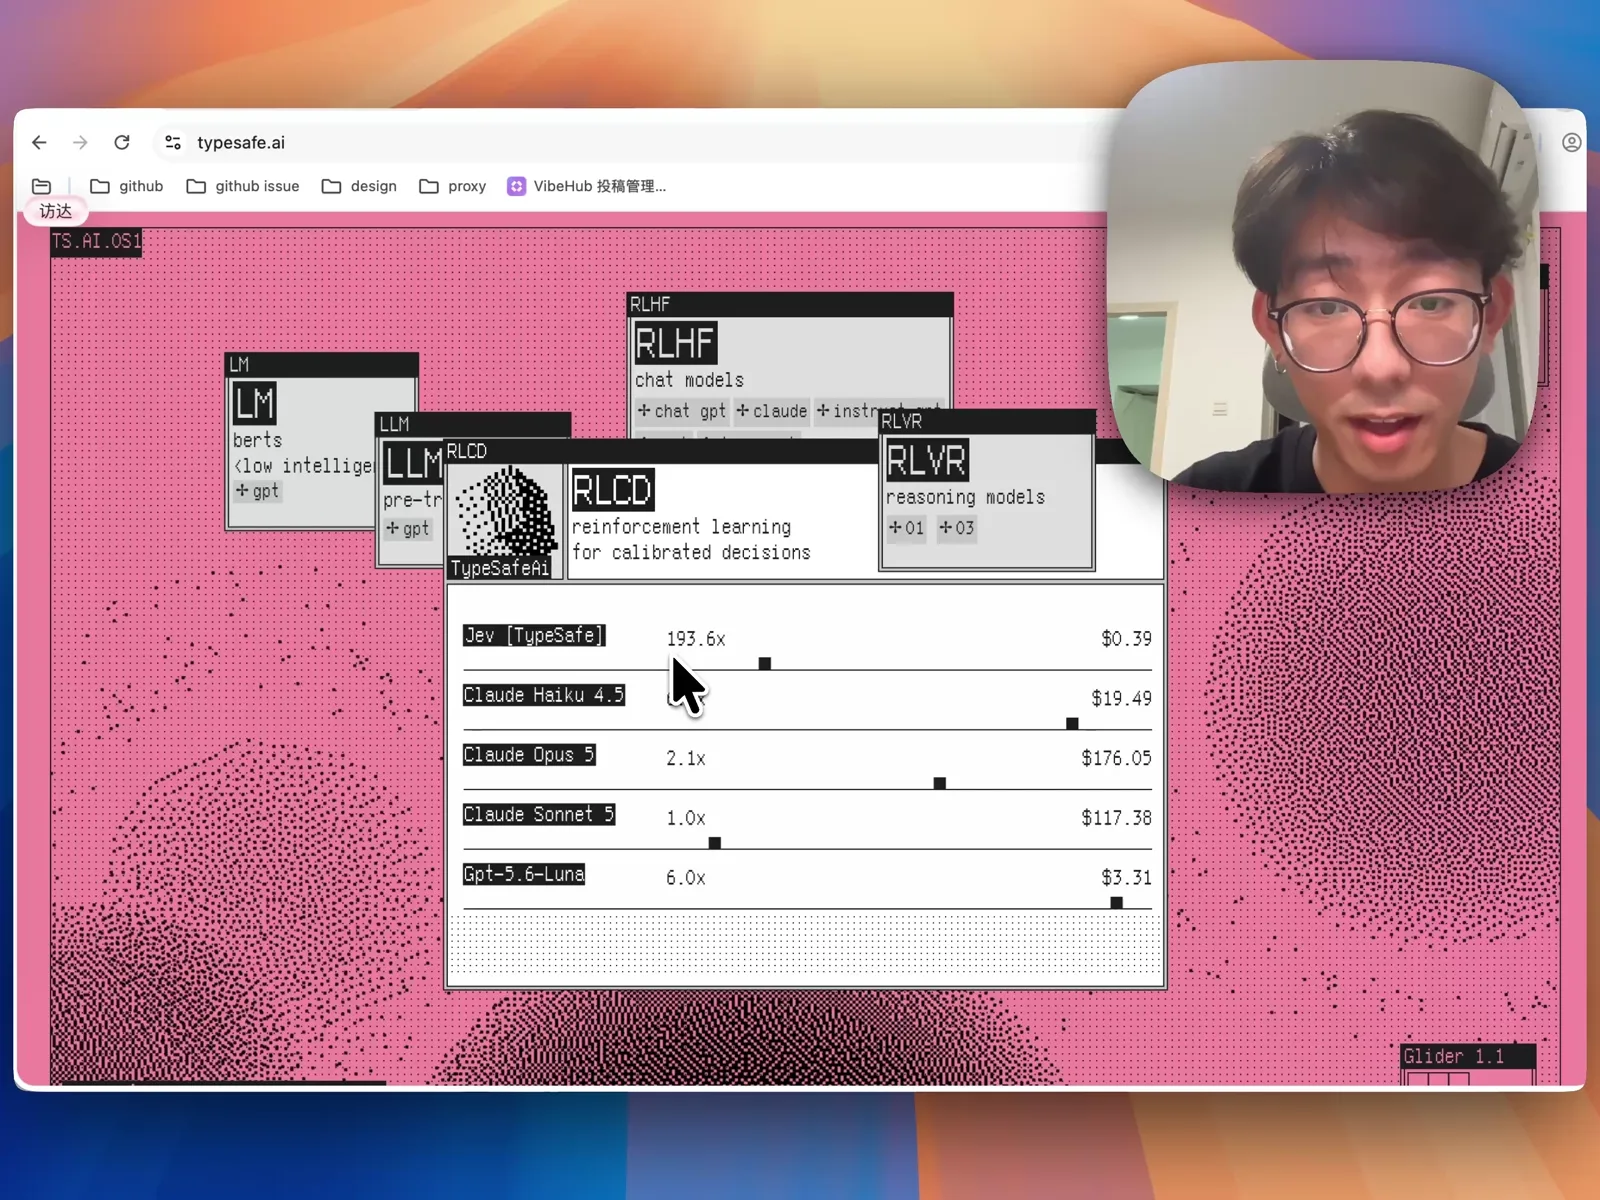Screen dimensions: 1600x1200
Task: Select the Gpt-5.6-Luna label
Action: [x=524, y=874]
